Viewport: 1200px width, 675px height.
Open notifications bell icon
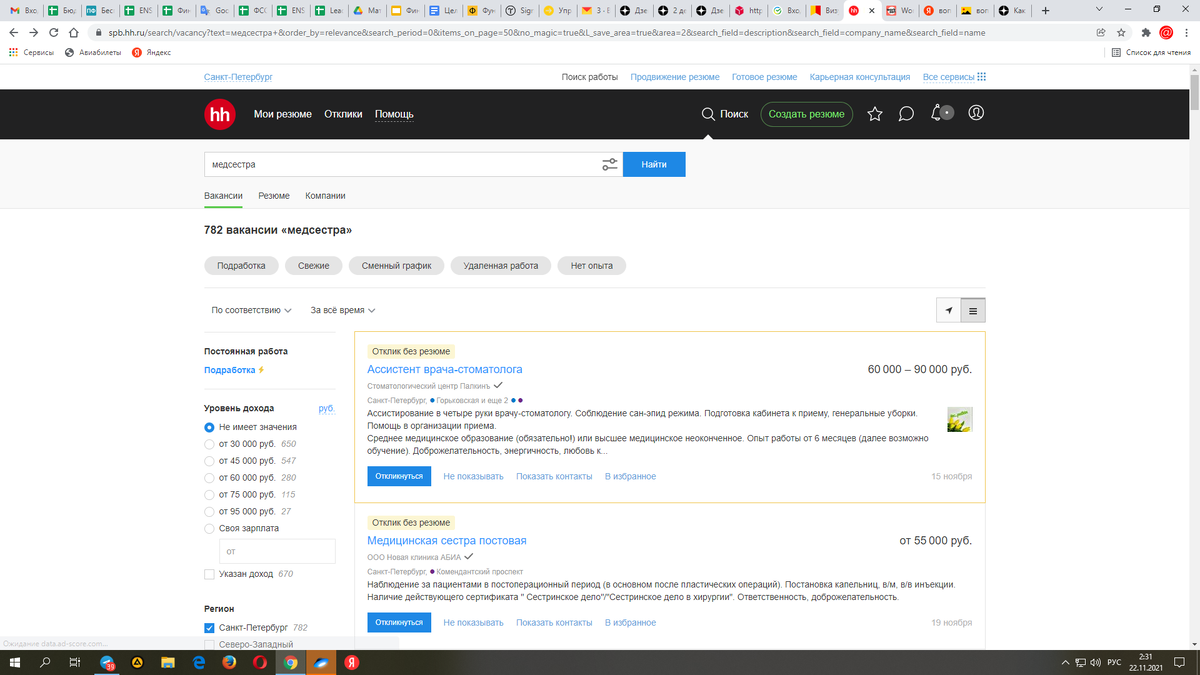point(937,113)
